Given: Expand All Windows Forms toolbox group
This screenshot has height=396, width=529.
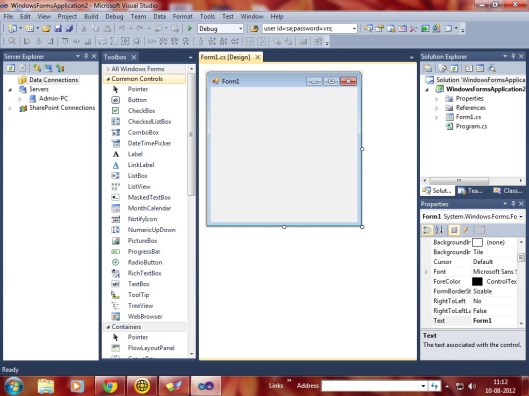Looking at the screenshot, I should tap(108, 69).
